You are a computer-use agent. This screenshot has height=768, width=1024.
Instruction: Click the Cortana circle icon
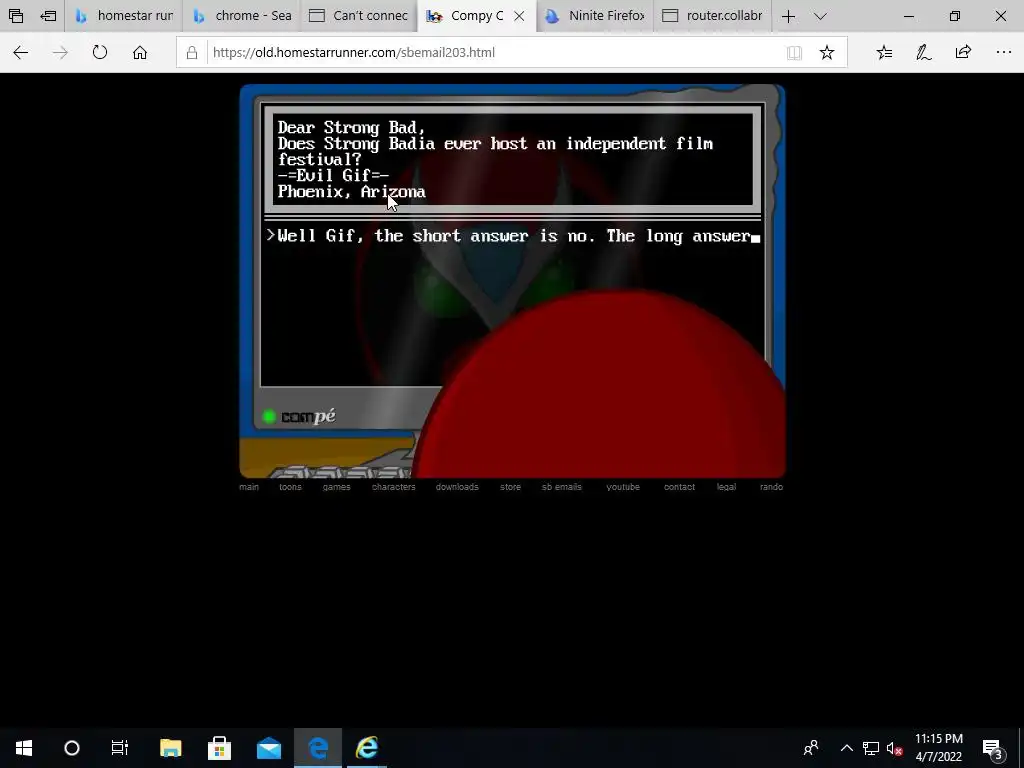pyautogui.click(x=72, y=748)
